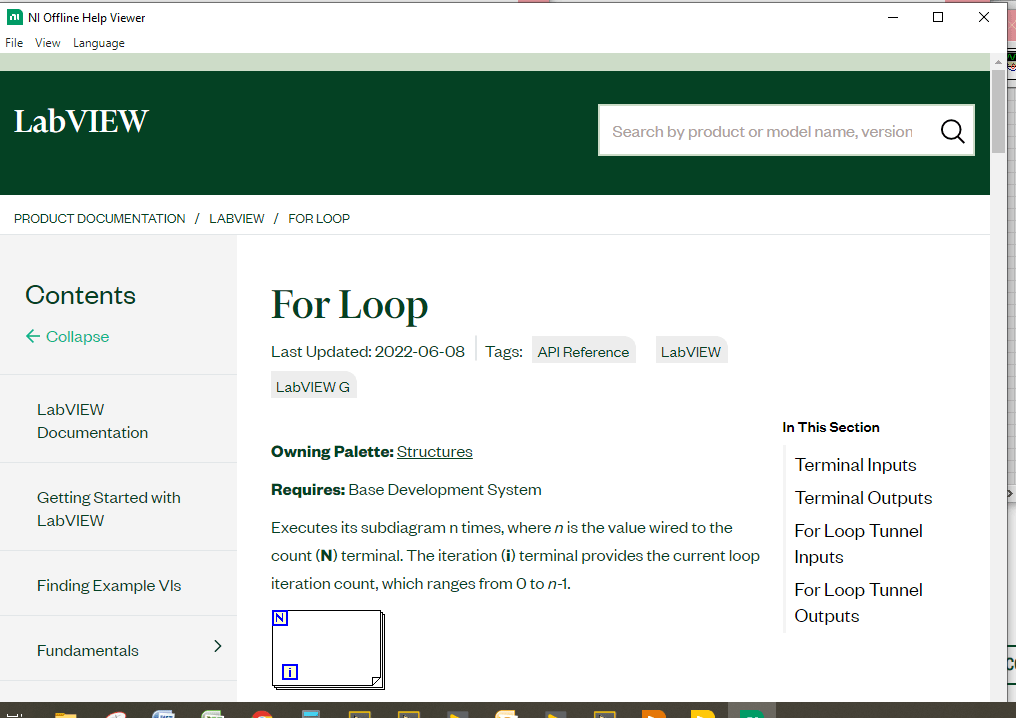Viewport: 1016px width, 718px height.
Task: Jump to For Loop Tunnel Inputs
Action: (x=858, y=544)
